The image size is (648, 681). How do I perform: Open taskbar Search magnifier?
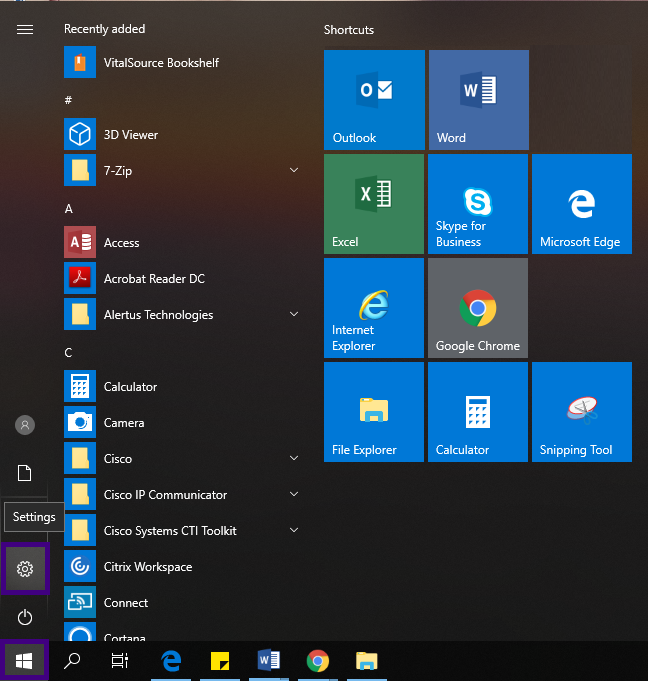[72, 661]
